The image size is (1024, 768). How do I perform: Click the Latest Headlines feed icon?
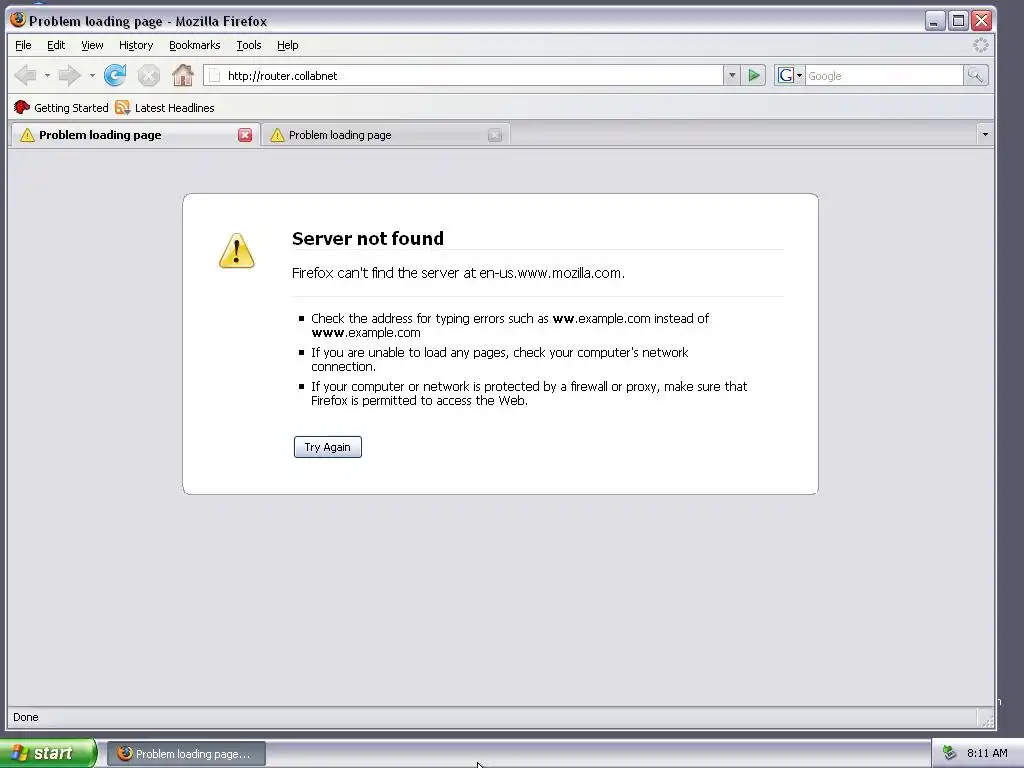122,108
